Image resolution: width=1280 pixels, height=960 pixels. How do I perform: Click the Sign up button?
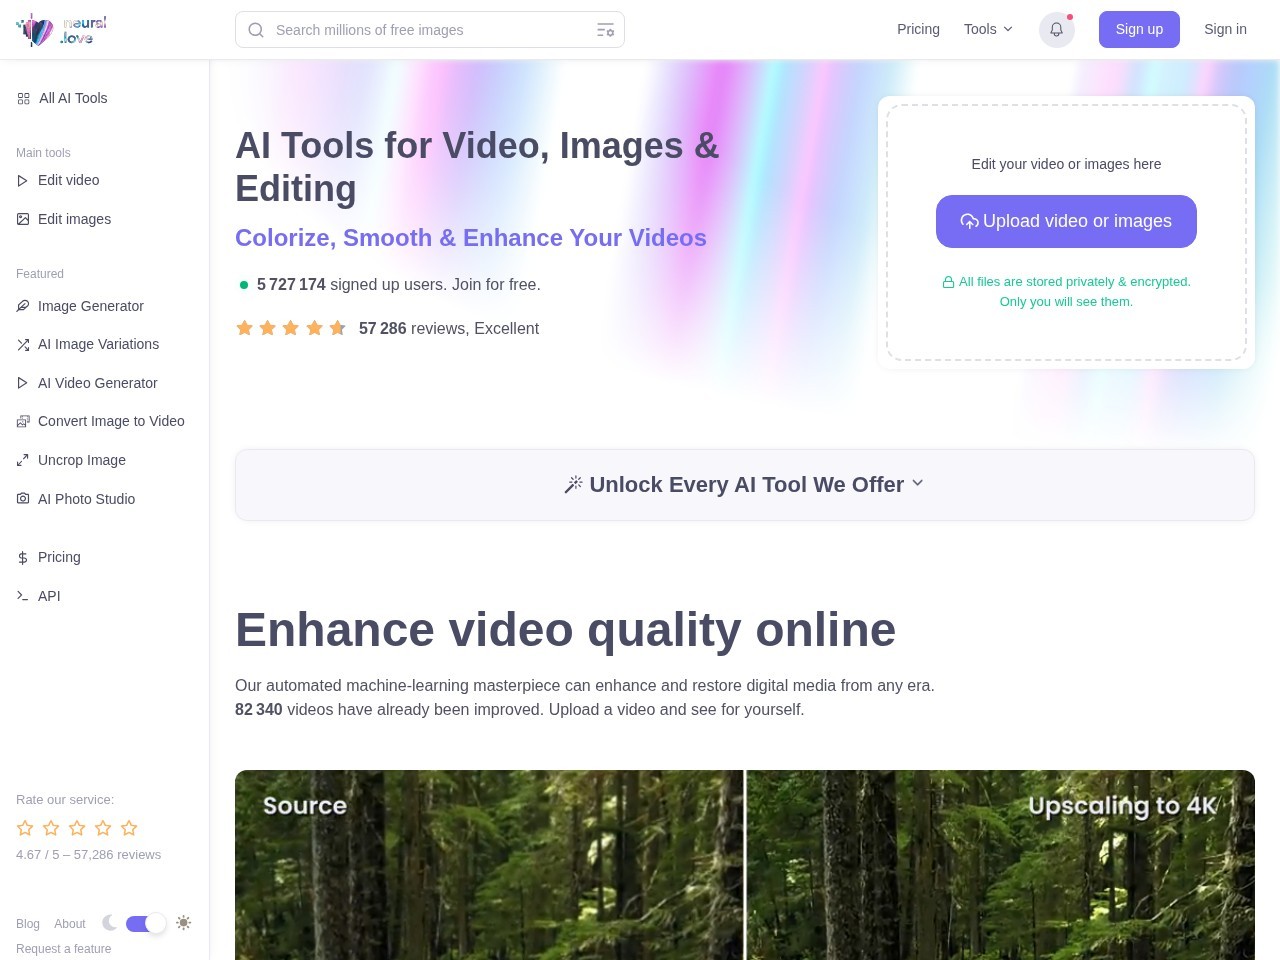coord(1139,29)
